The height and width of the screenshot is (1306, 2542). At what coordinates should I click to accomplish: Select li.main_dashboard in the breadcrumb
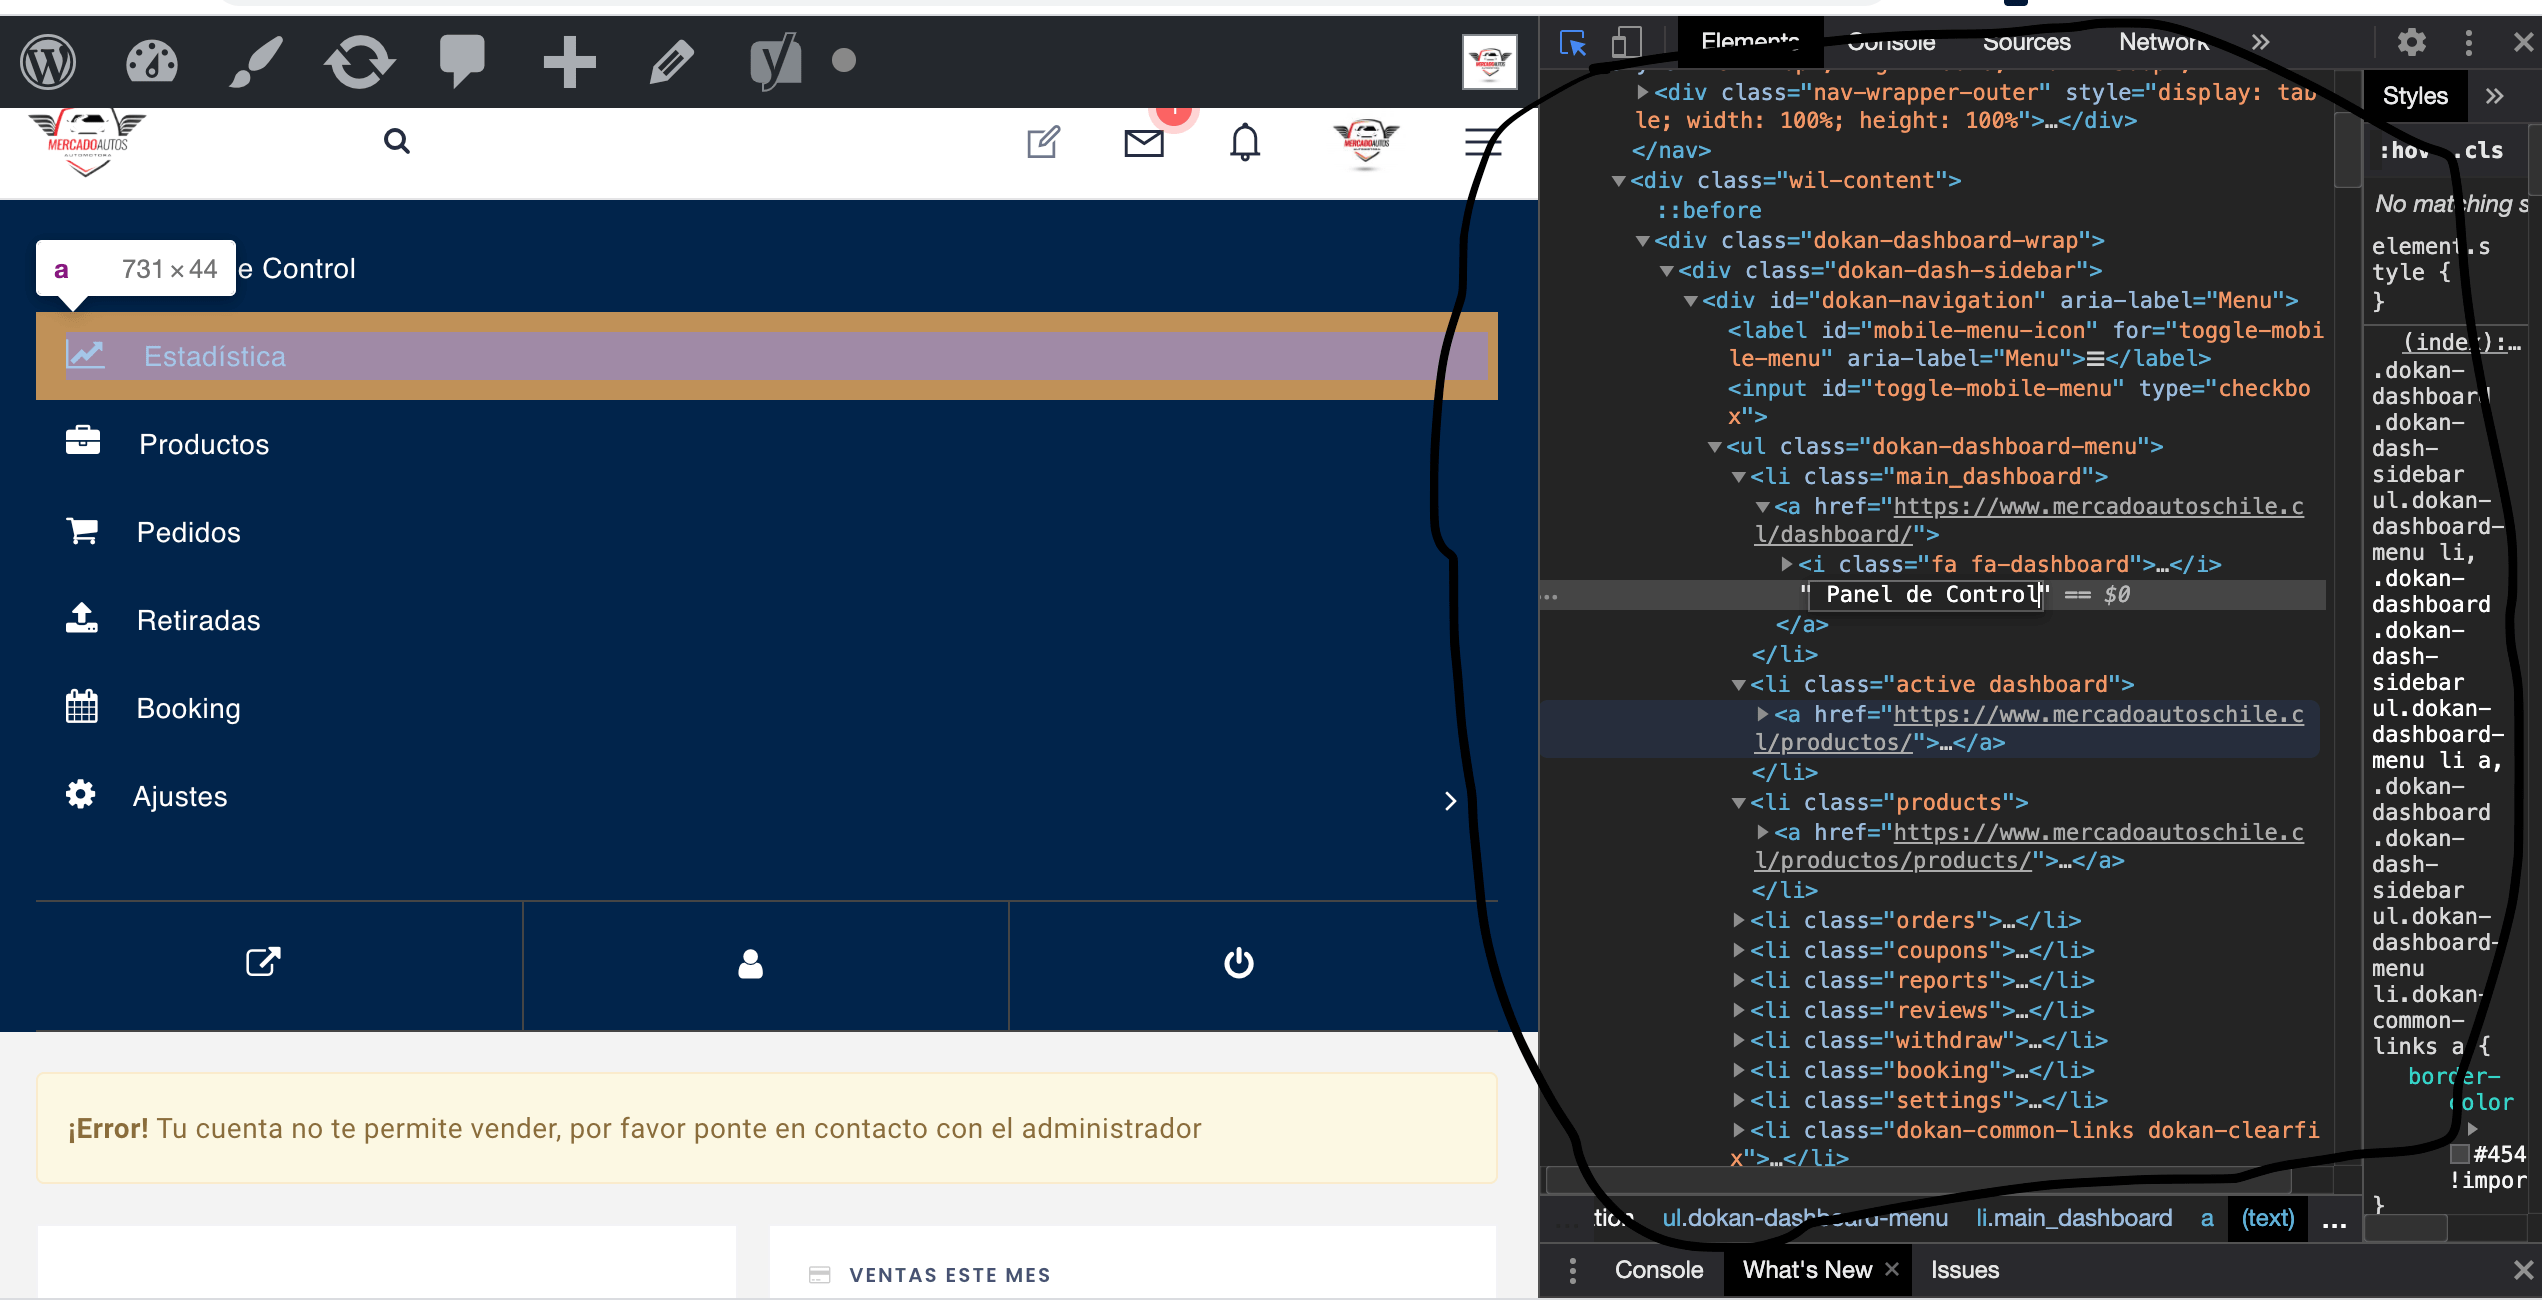(2074, 1218)
